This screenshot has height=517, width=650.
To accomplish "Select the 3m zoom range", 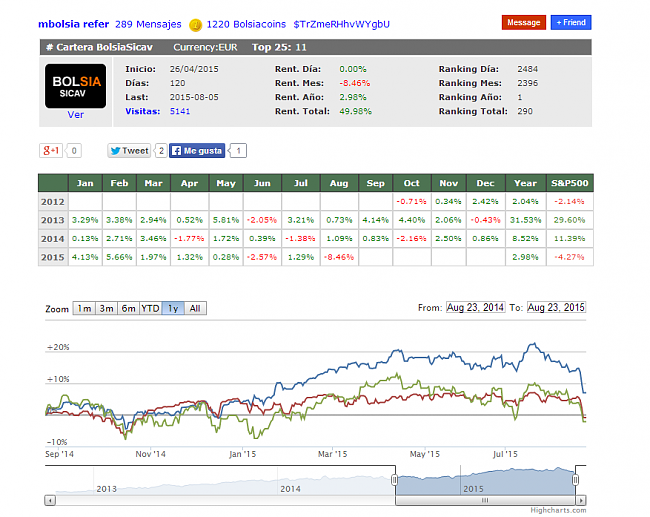I will [x=106, y=308].
